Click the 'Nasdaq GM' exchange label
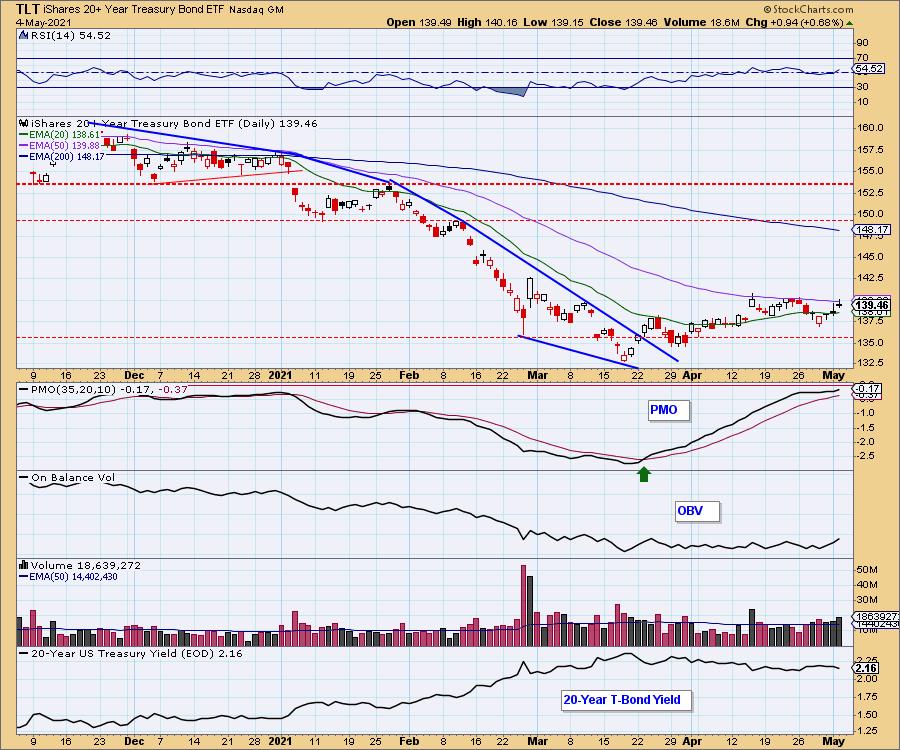 pyautogui.click(x=256, y=10)
